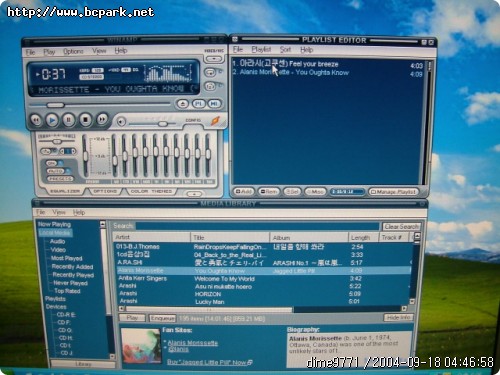Select the 'Welcome To My World' track row
The image size is (500, 375).
pos(263,279)
